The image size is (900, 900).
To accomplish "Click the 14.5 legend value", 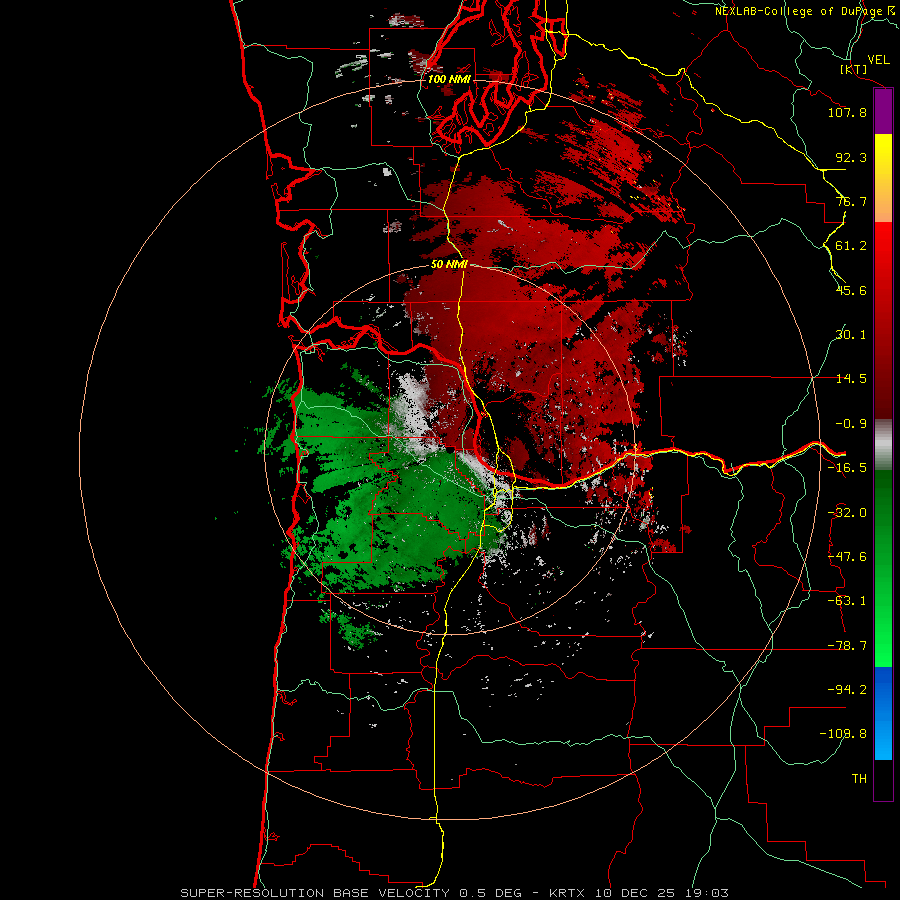I will [x=851, y=379].
